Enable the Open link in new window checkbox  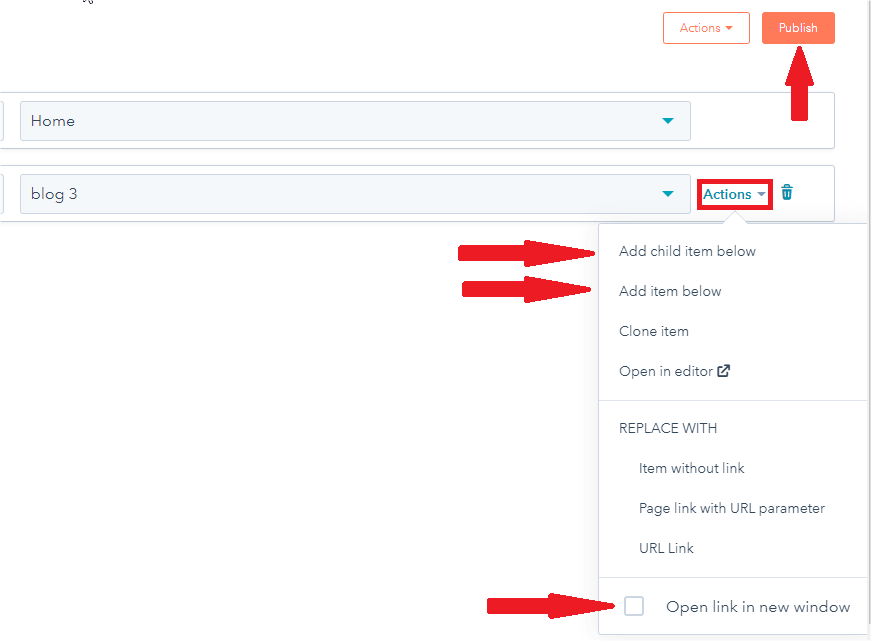tap(634, 606)
